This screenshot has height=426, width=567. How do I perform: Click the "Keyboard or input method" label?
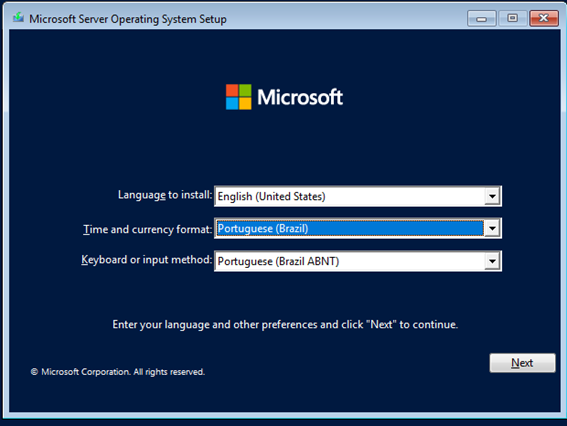point(146,260)
